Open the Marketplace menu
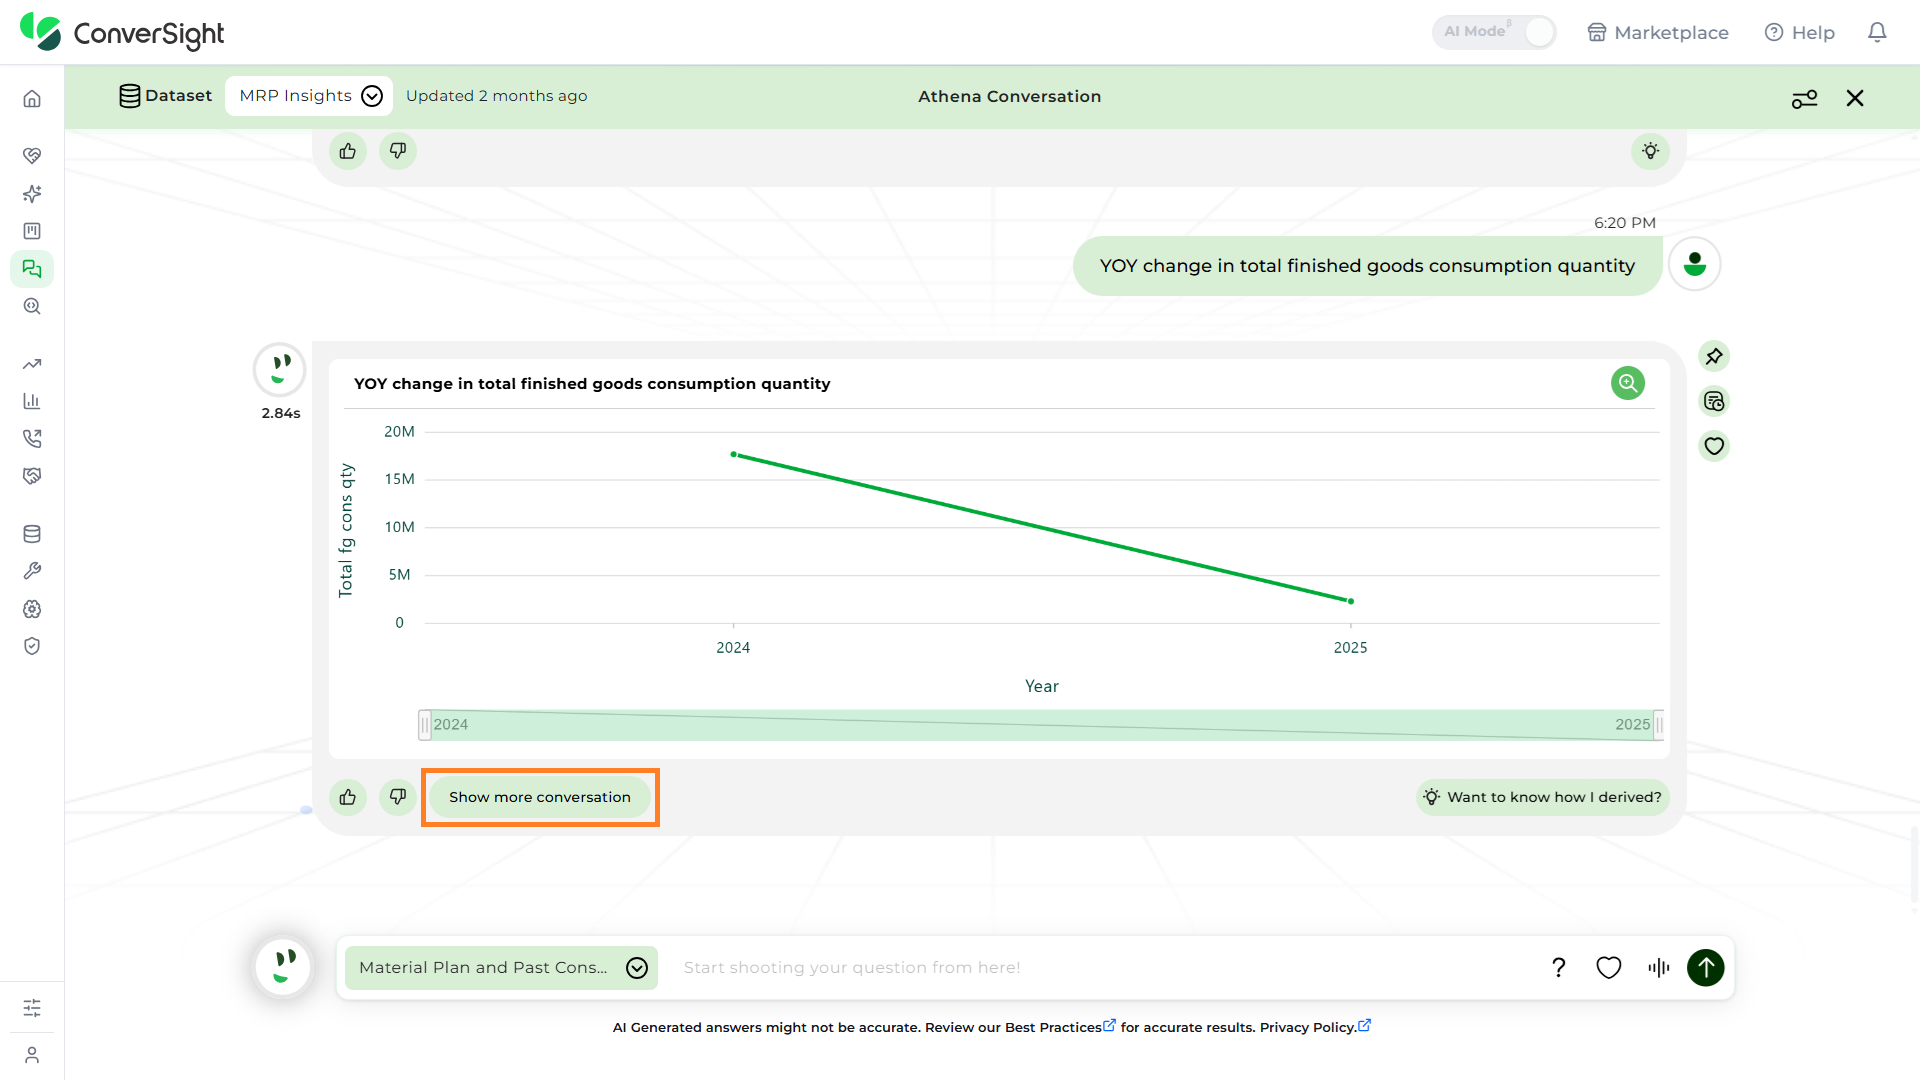The image size is (1920, 1080). (x=1658, y=32)
